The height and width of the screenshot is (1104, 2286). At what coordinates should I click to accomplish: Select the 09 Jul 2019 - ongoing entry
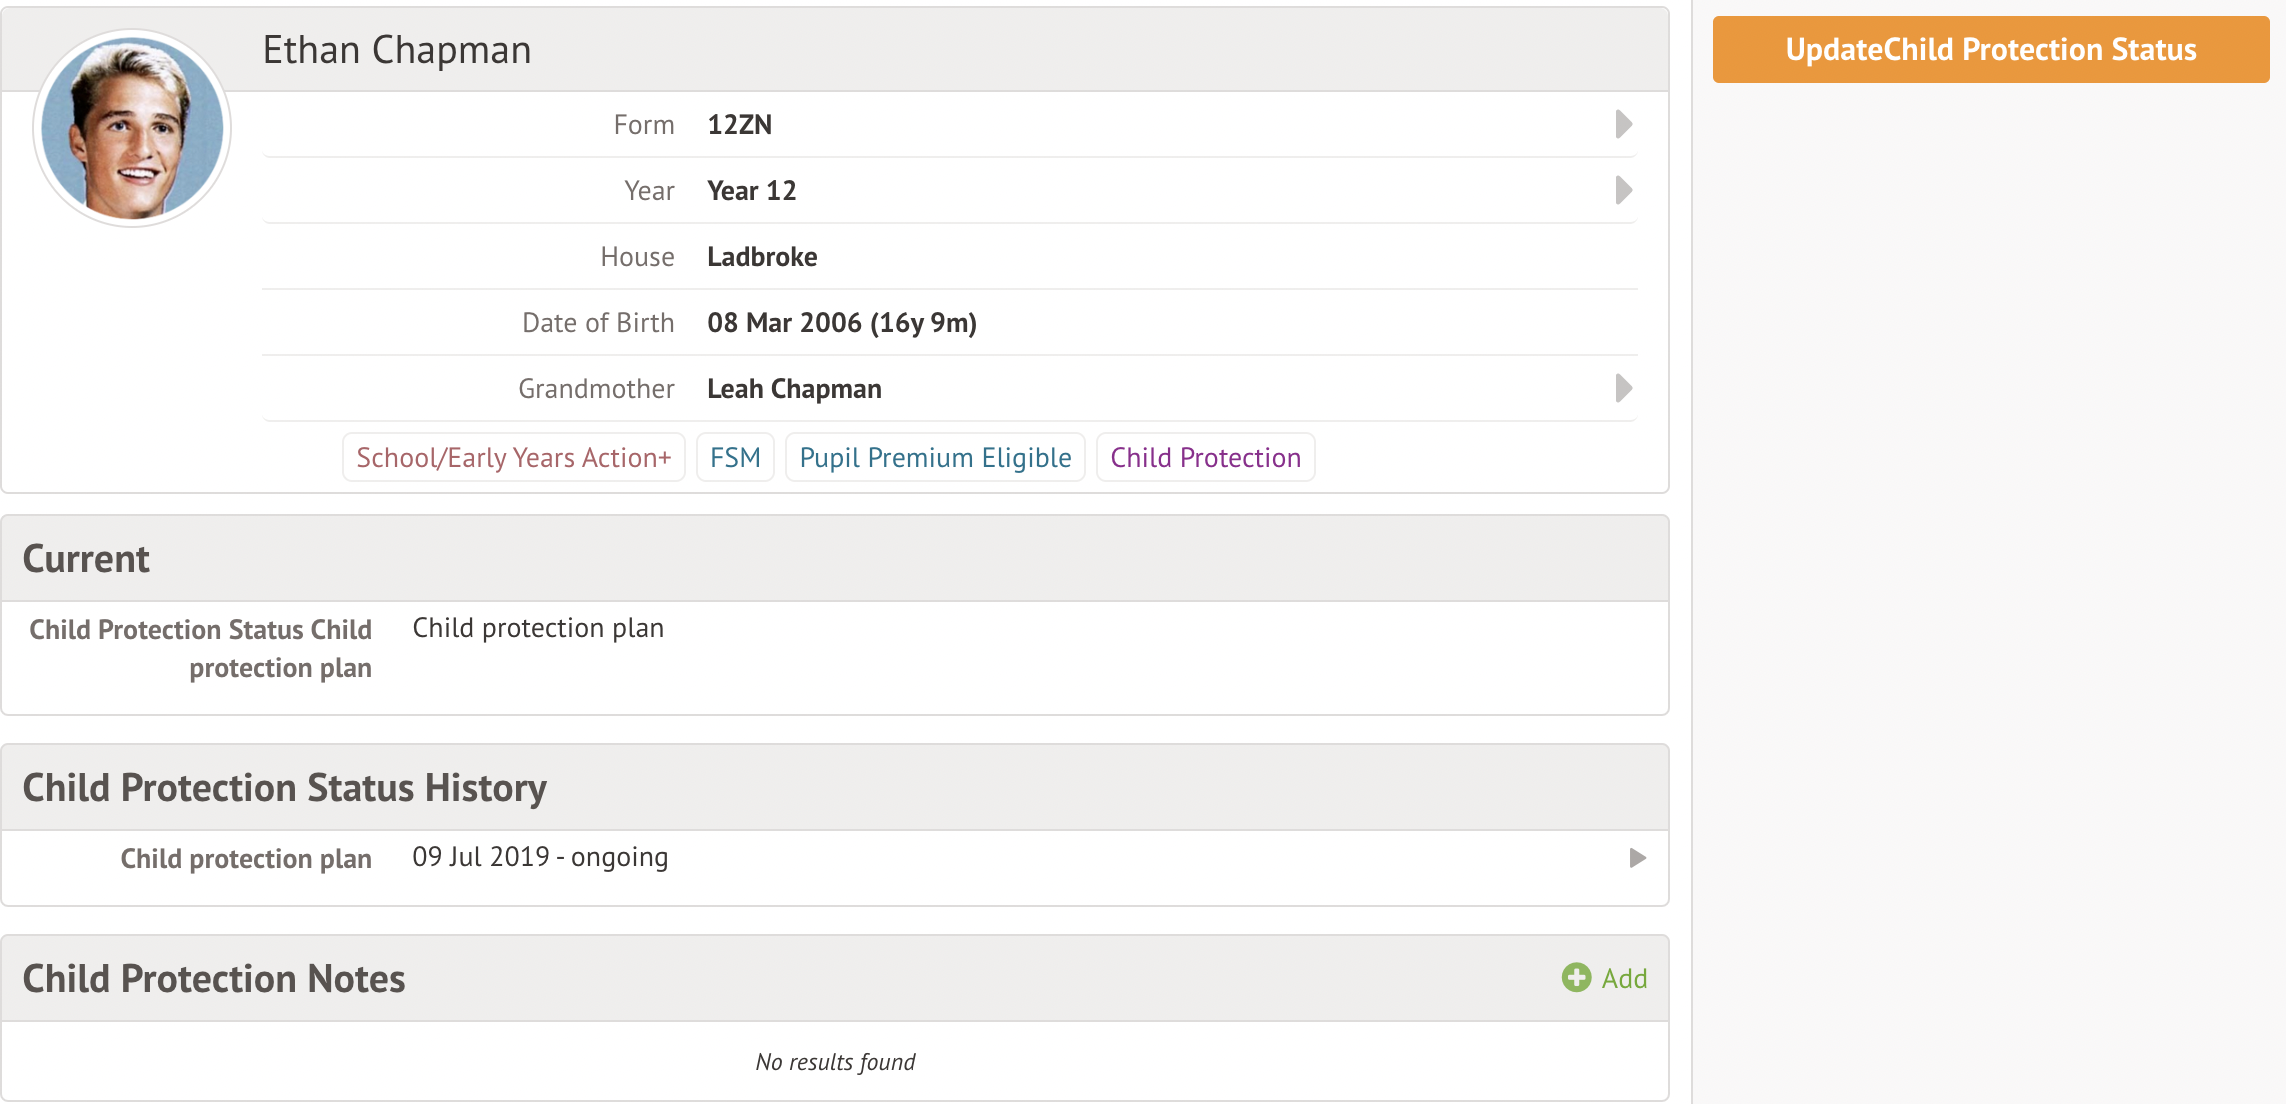point(540,857)
